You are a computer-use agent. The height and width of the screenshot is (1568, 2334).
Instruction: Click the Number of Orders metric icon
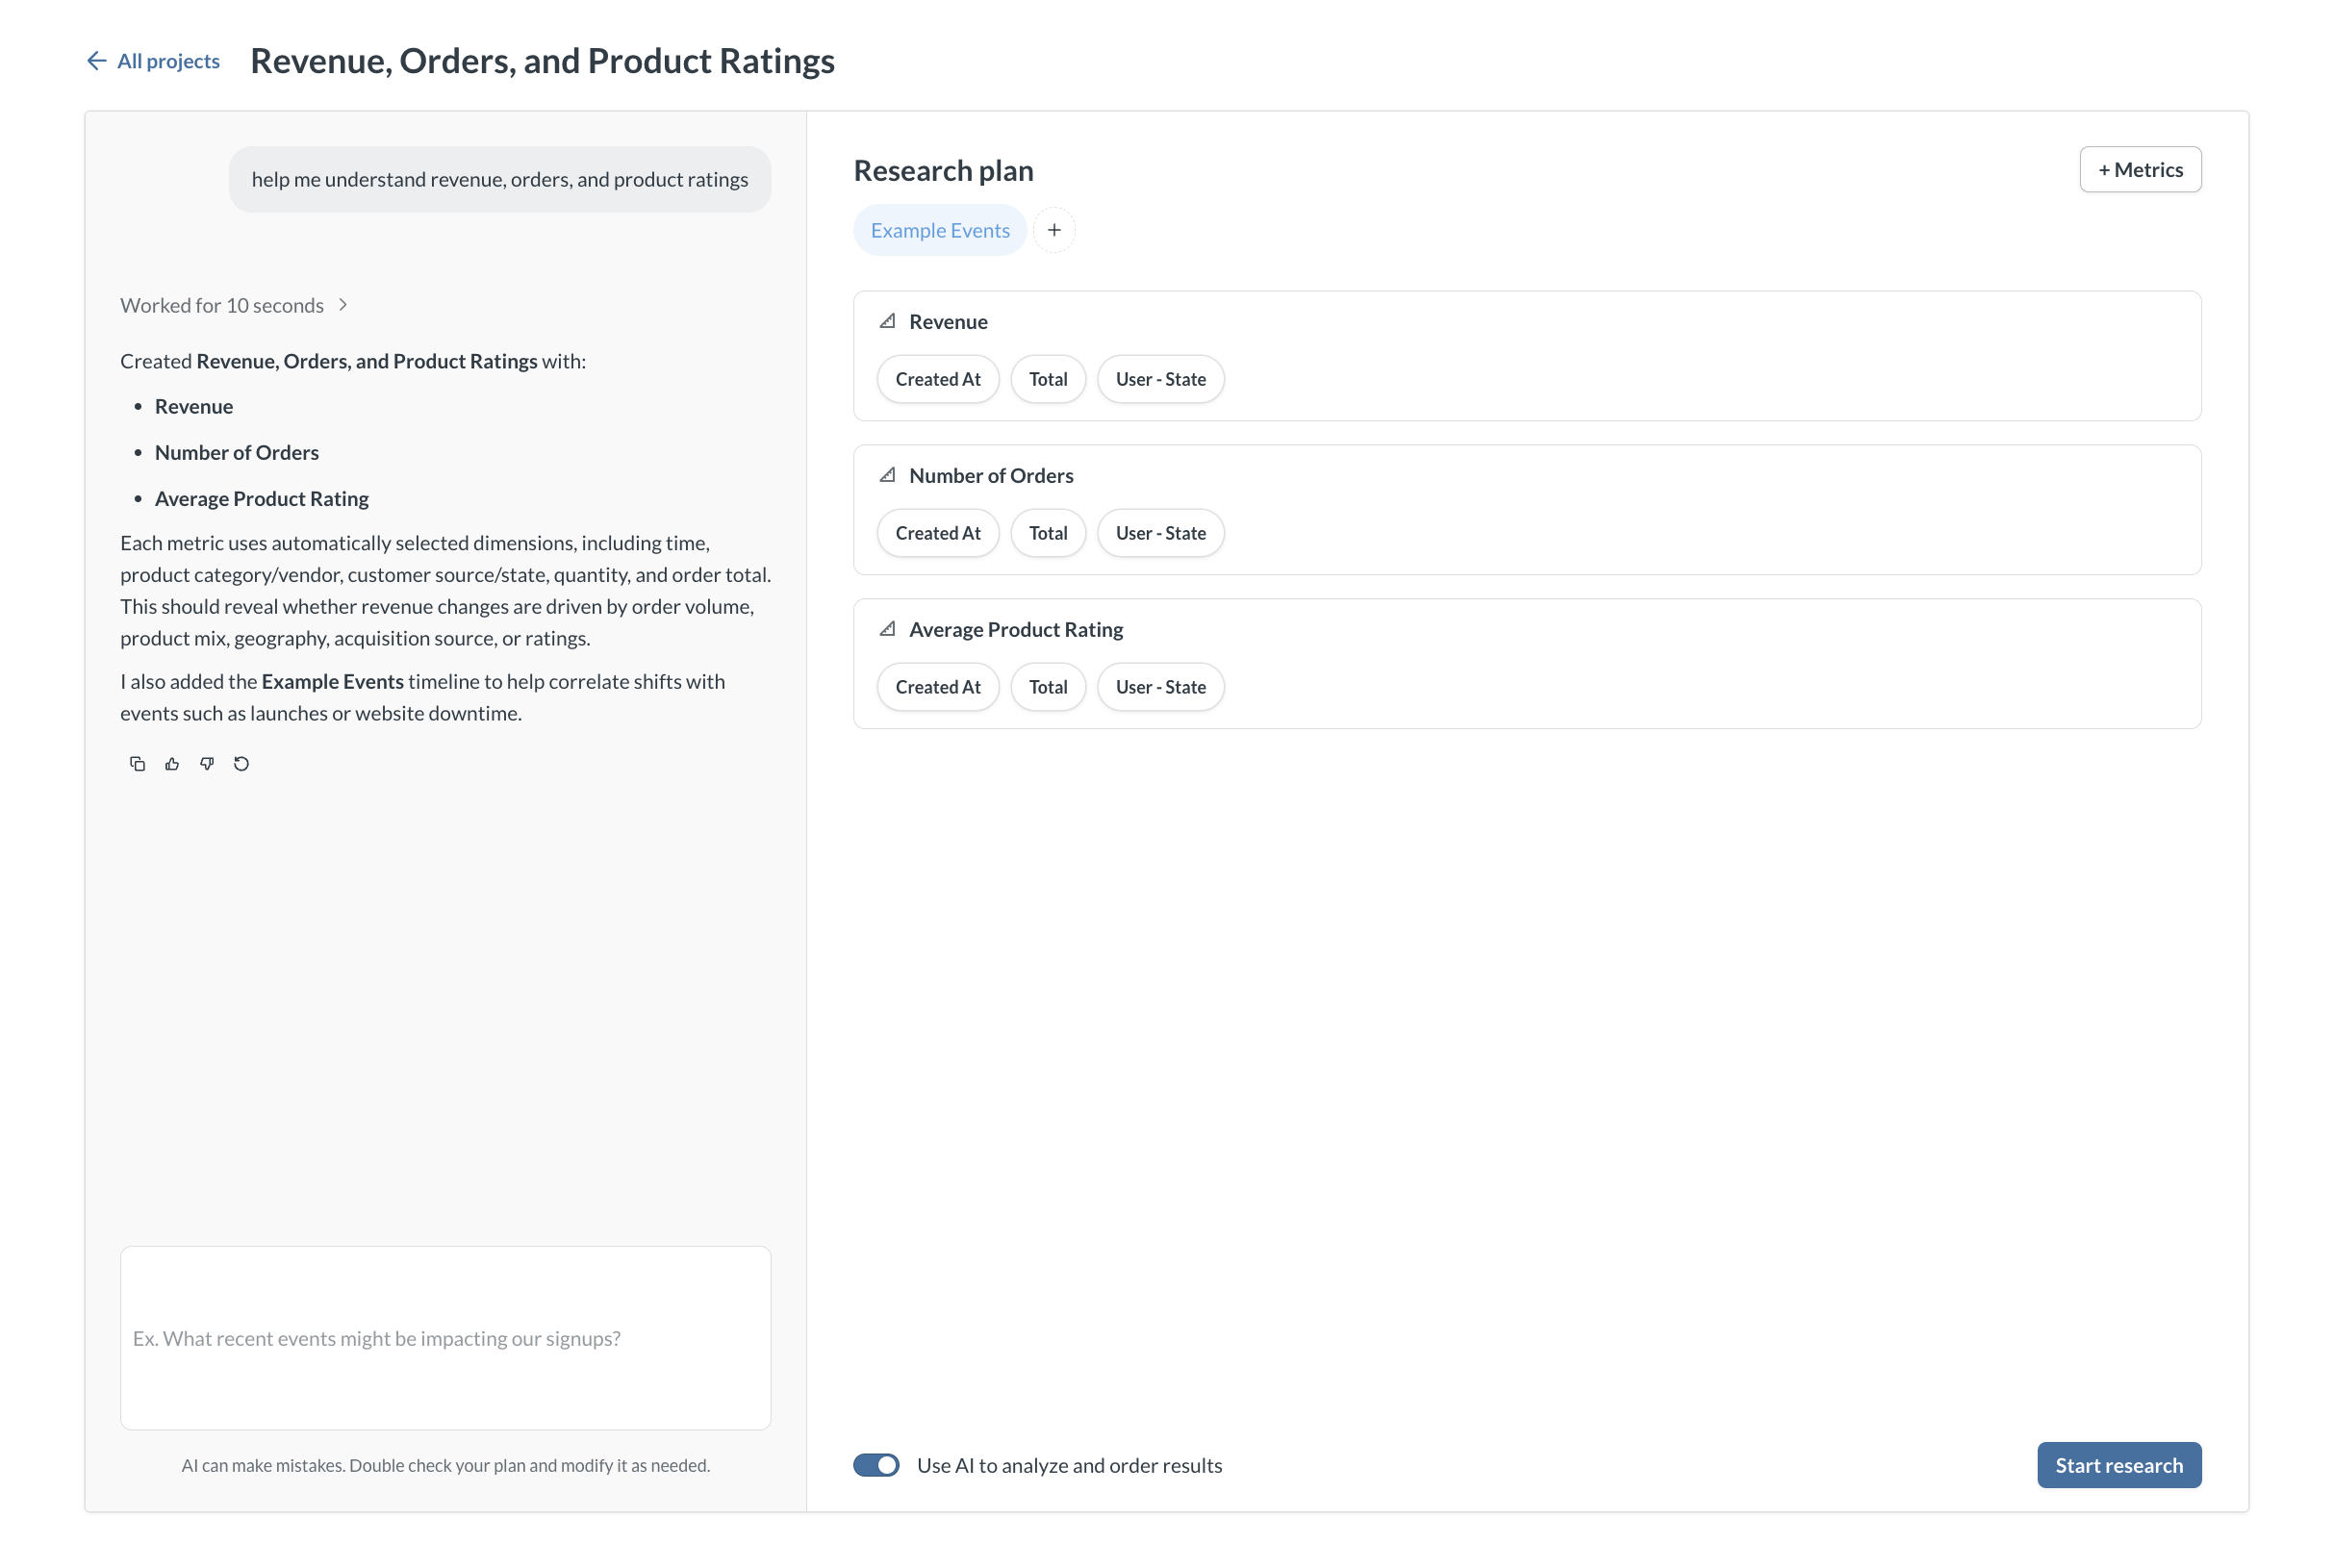(887, 475)
